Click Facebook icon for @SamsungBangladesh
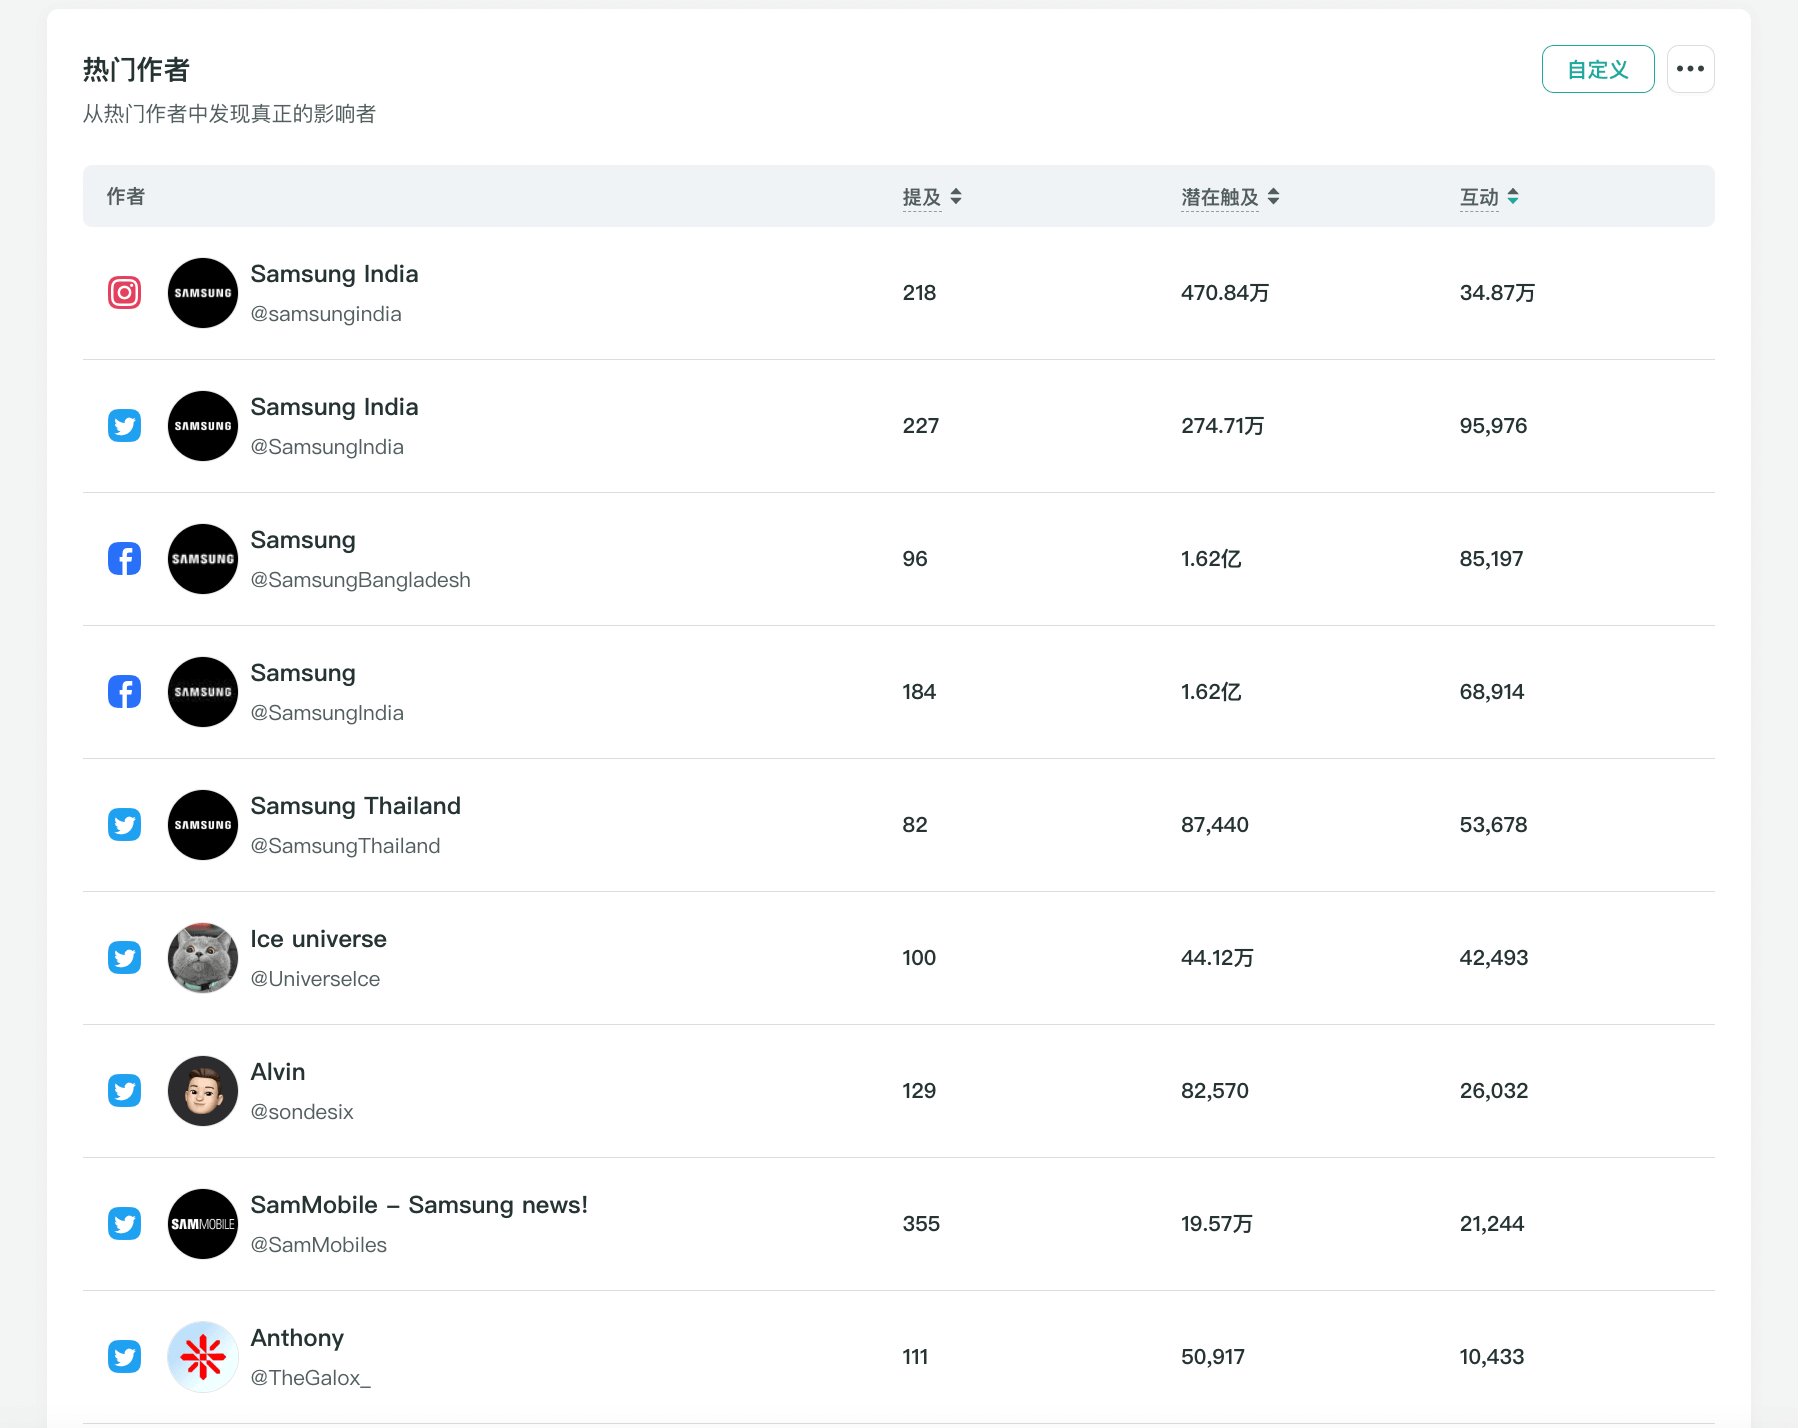The image size is (1798, 1428). click(x=124, y=559)
